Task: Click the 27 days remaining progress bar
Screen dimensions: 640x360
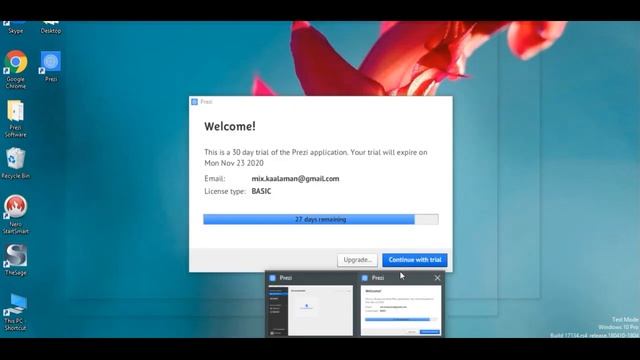Action: click(321, 219)
